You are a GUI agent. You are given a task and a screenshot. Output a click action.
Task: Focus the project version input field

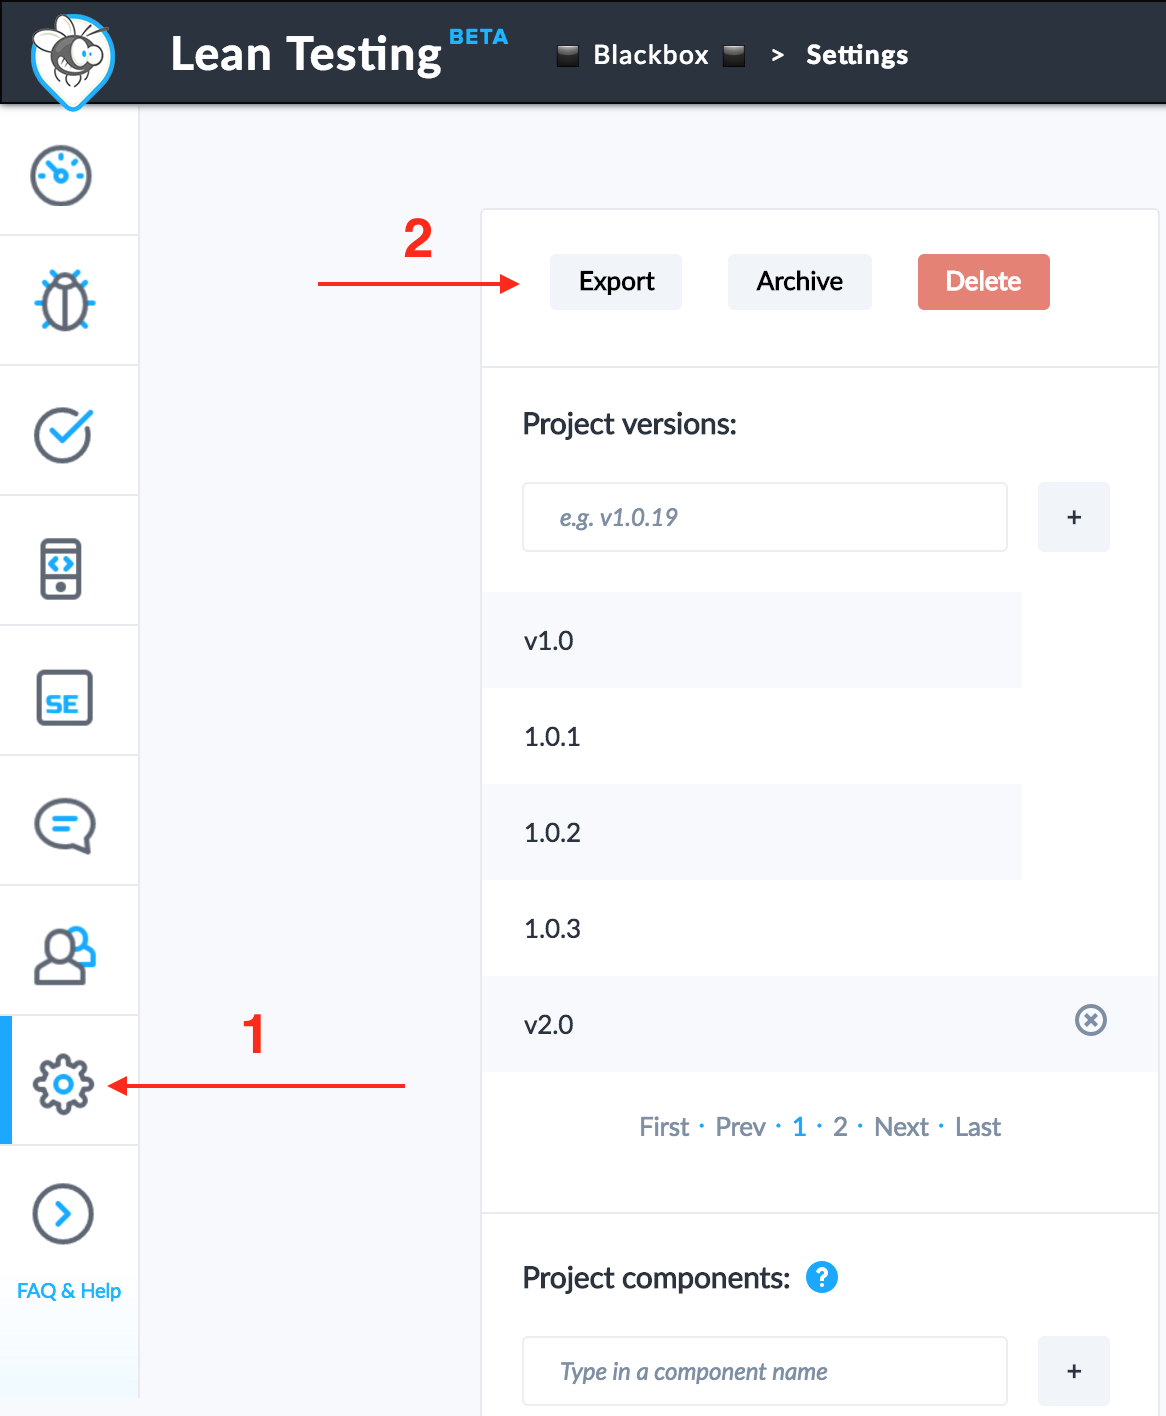(765, 517)
